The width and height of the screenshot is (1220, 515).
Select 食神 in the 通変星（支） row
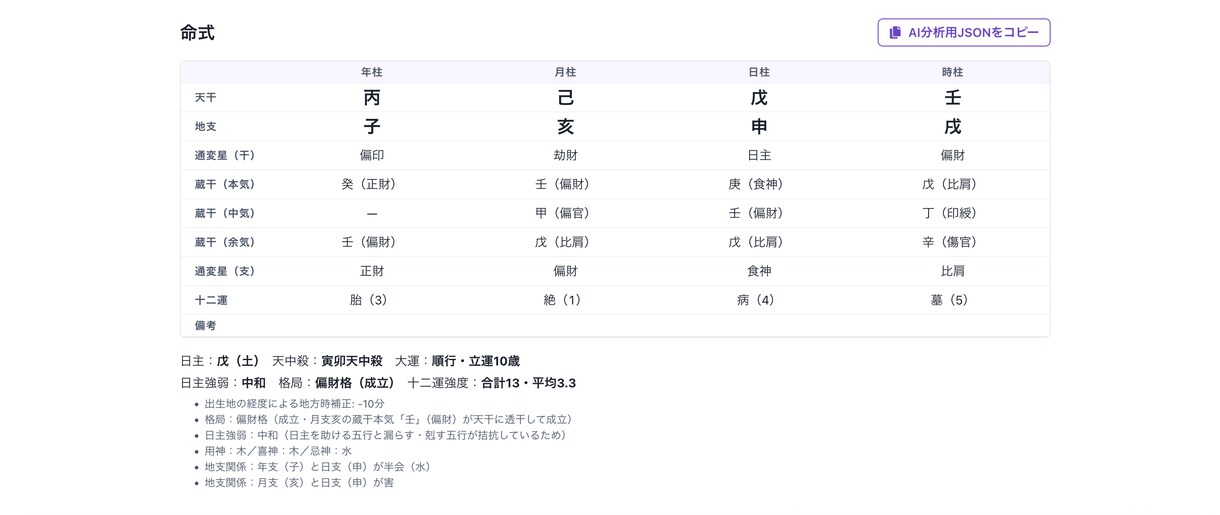[759, 272]
